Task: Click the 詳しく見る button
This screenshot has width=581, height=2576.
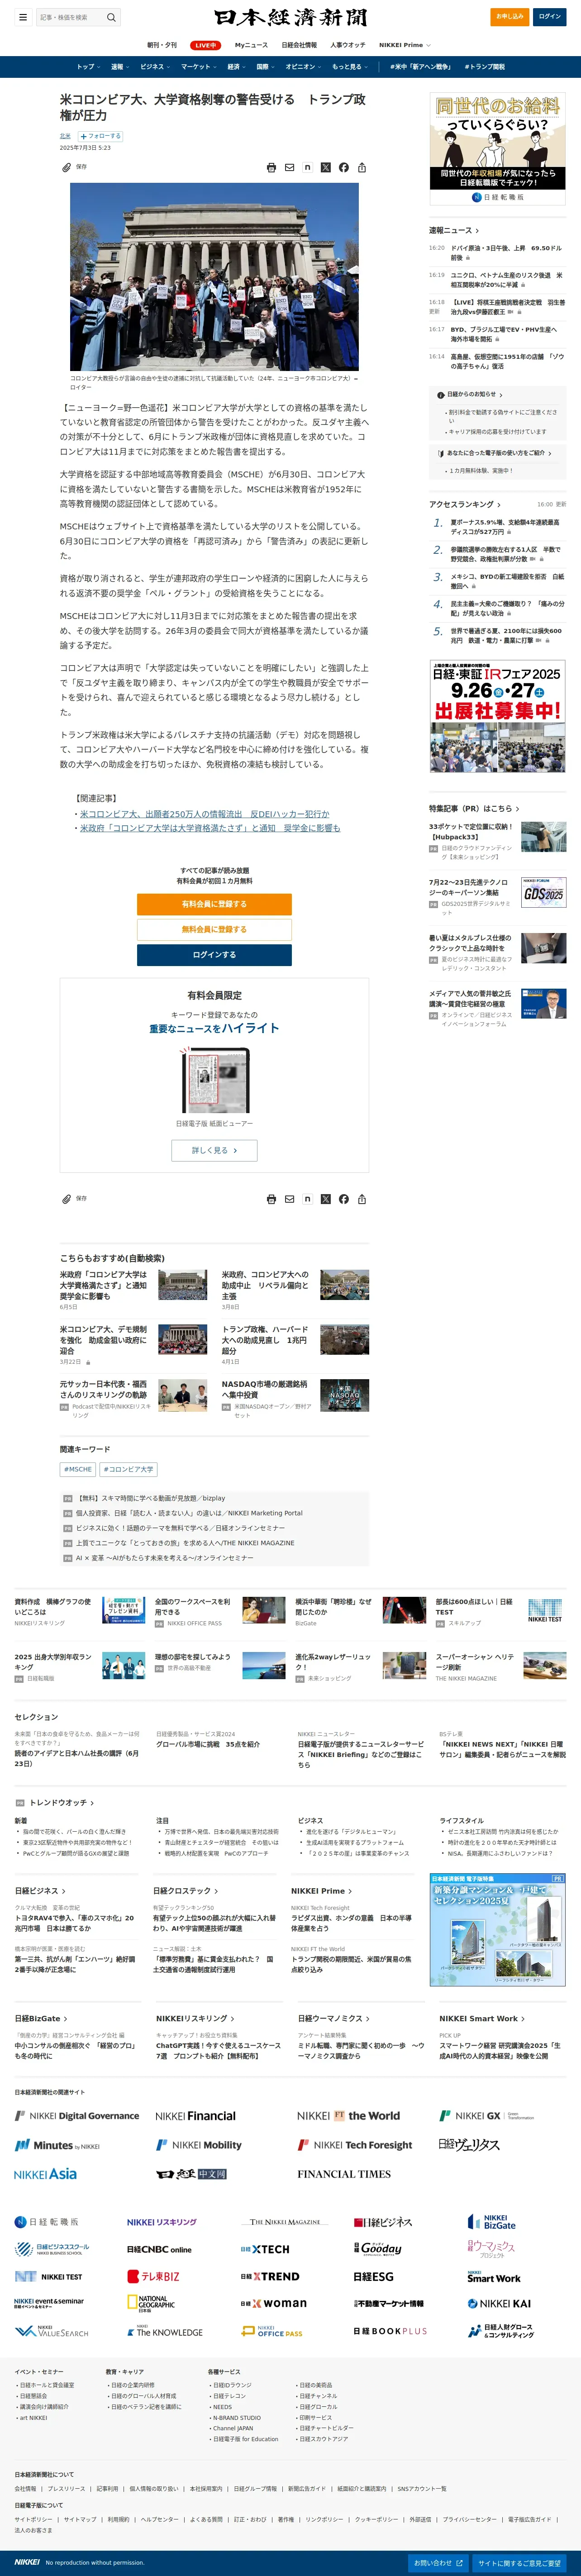Action: coord(214,1151)
